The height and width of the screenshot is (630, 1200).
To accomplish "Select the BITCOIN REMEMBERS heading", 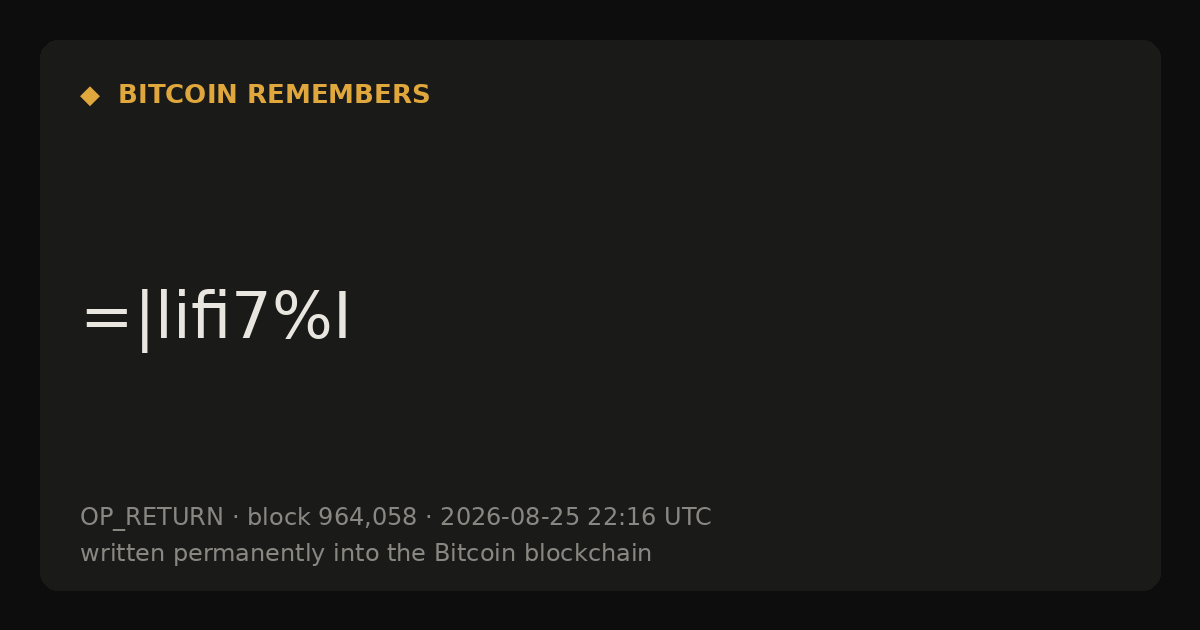I will coord(274,95).
